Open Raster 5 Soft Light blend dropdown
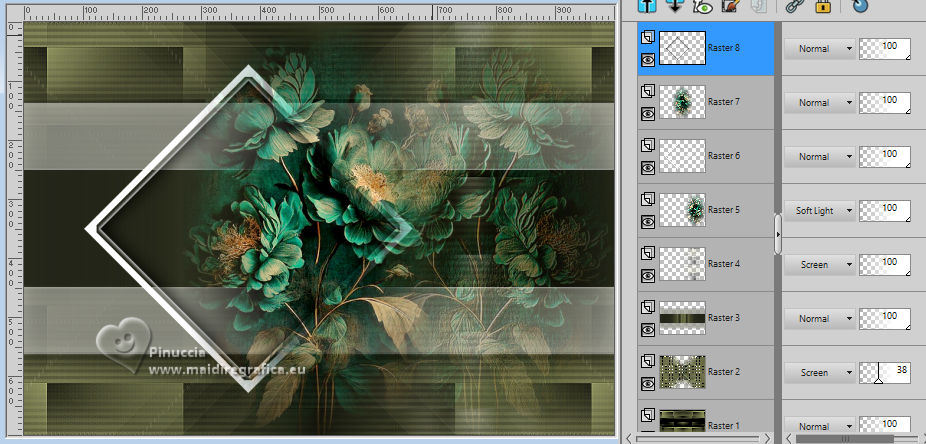 (820, 211)
